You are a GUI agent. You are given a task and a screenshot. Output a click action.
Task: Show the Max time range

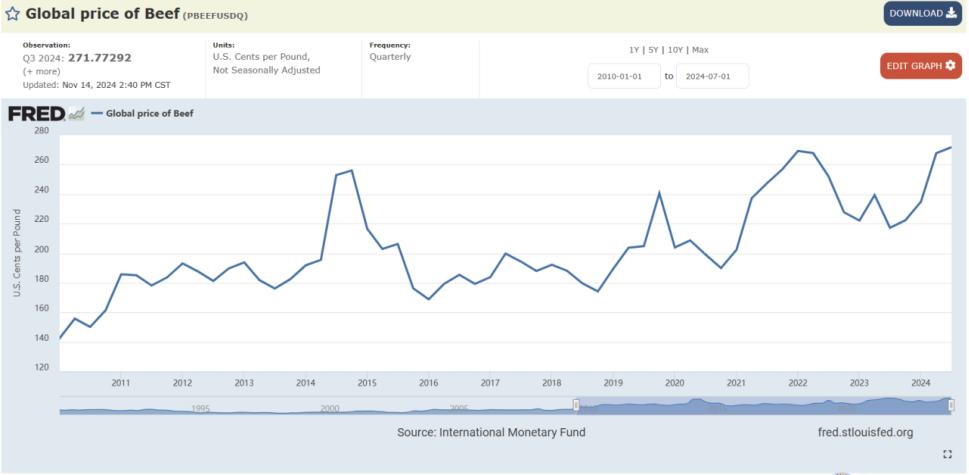pyautogui.click(x=700, y=50)
